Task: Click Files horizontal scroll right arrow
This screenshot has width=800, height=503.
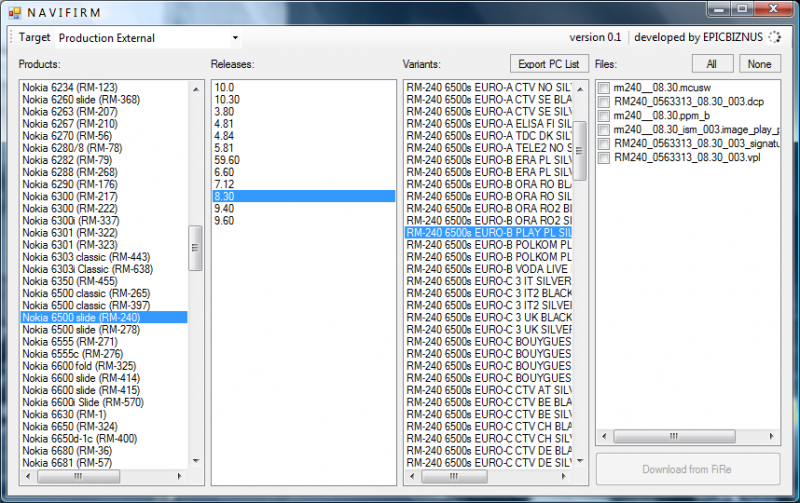Action: pyautogui.click(x=771, y=436)
